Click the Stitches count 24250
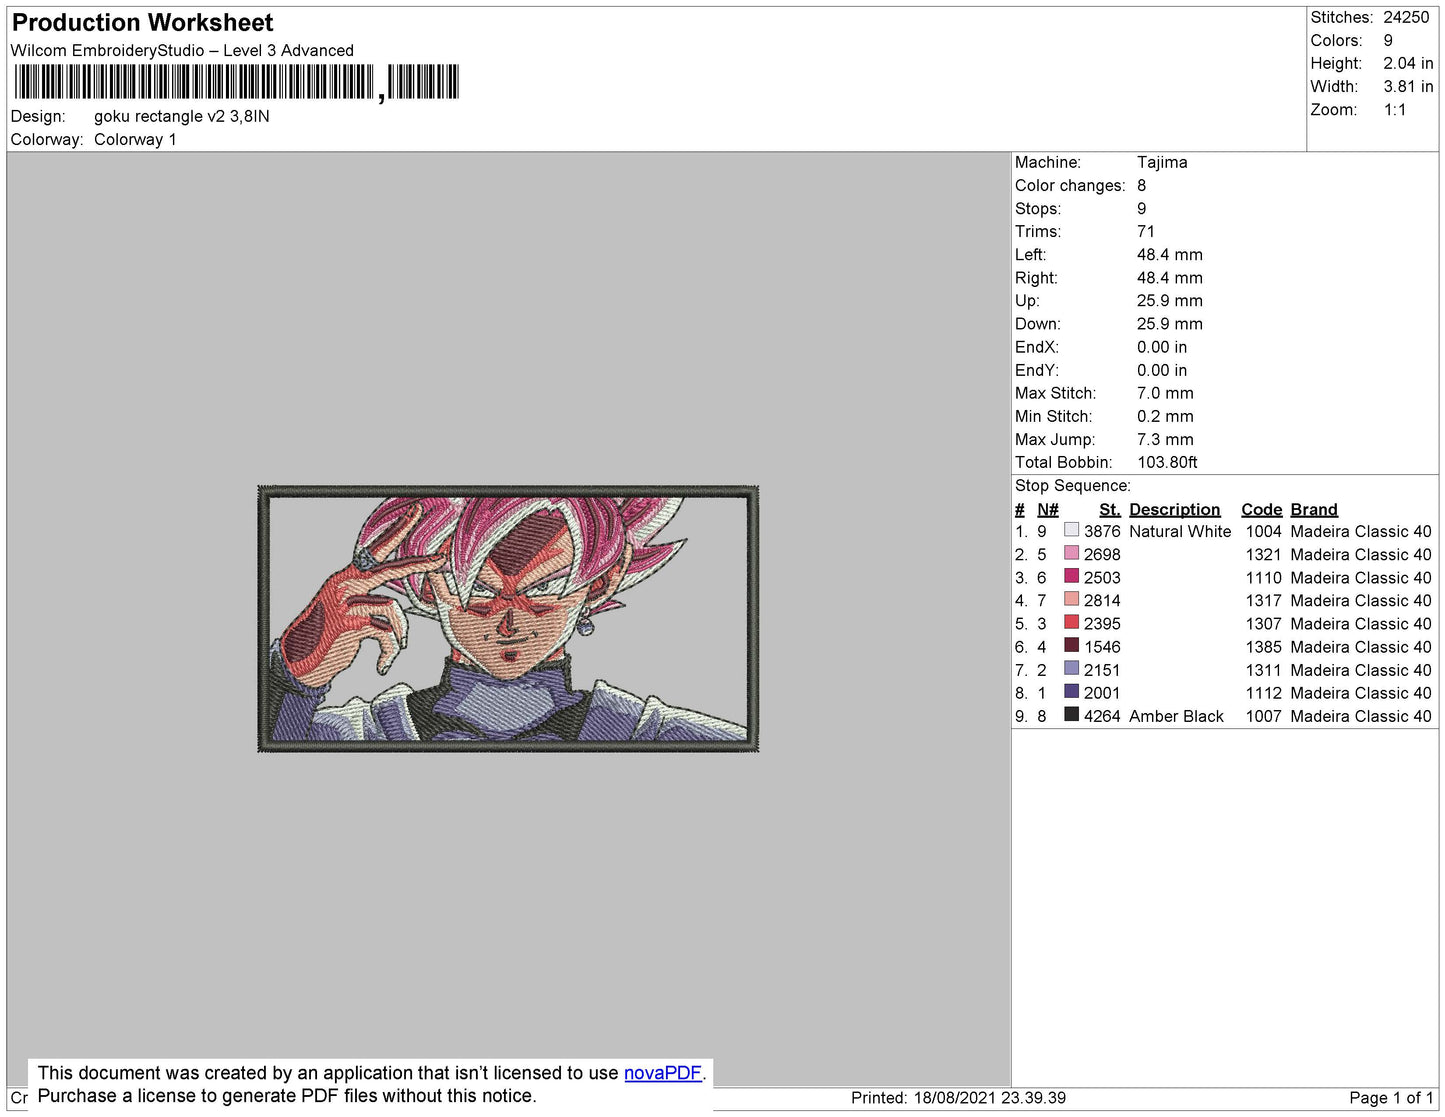Viewport: 1445px width, 1117px height. (x=1405, y=17)
